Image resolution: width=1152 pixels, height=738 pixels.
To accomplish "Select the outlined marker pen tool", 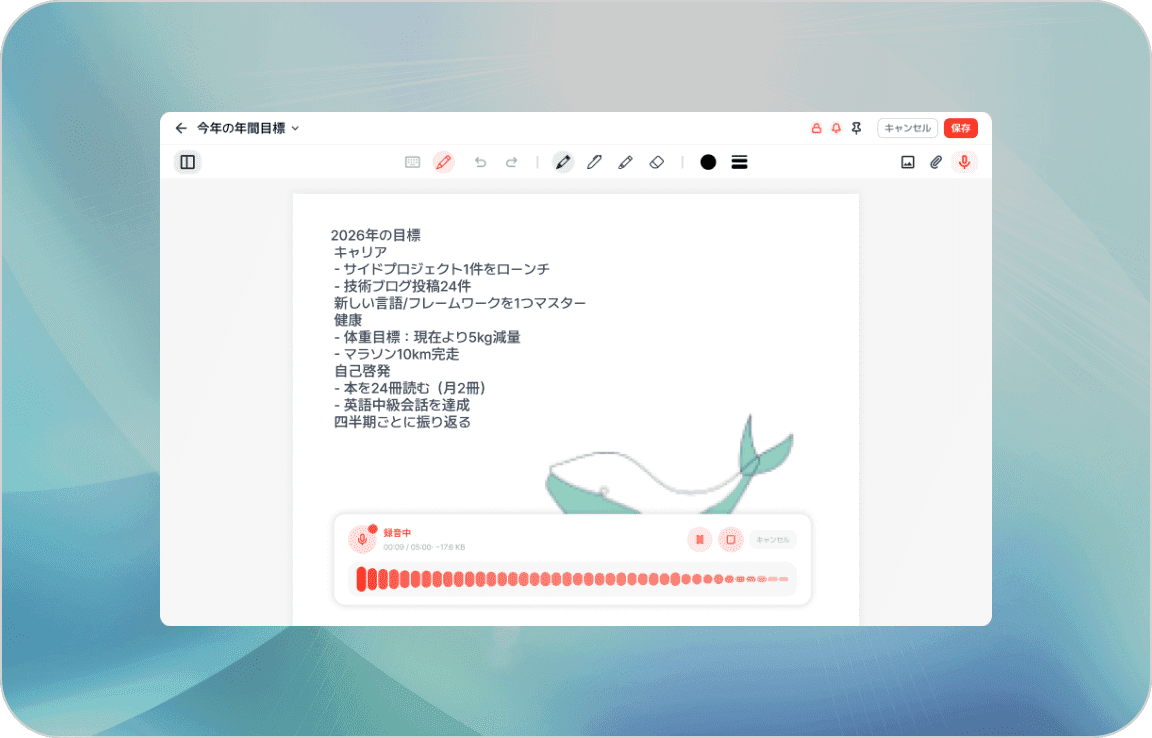I will coord(594,162).
